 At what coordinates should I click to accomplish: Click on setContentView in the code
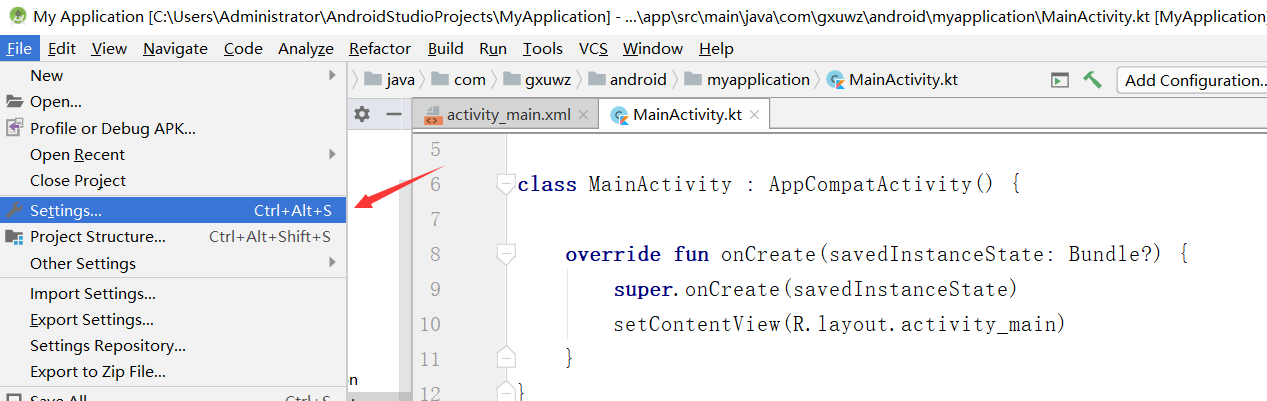697,324
